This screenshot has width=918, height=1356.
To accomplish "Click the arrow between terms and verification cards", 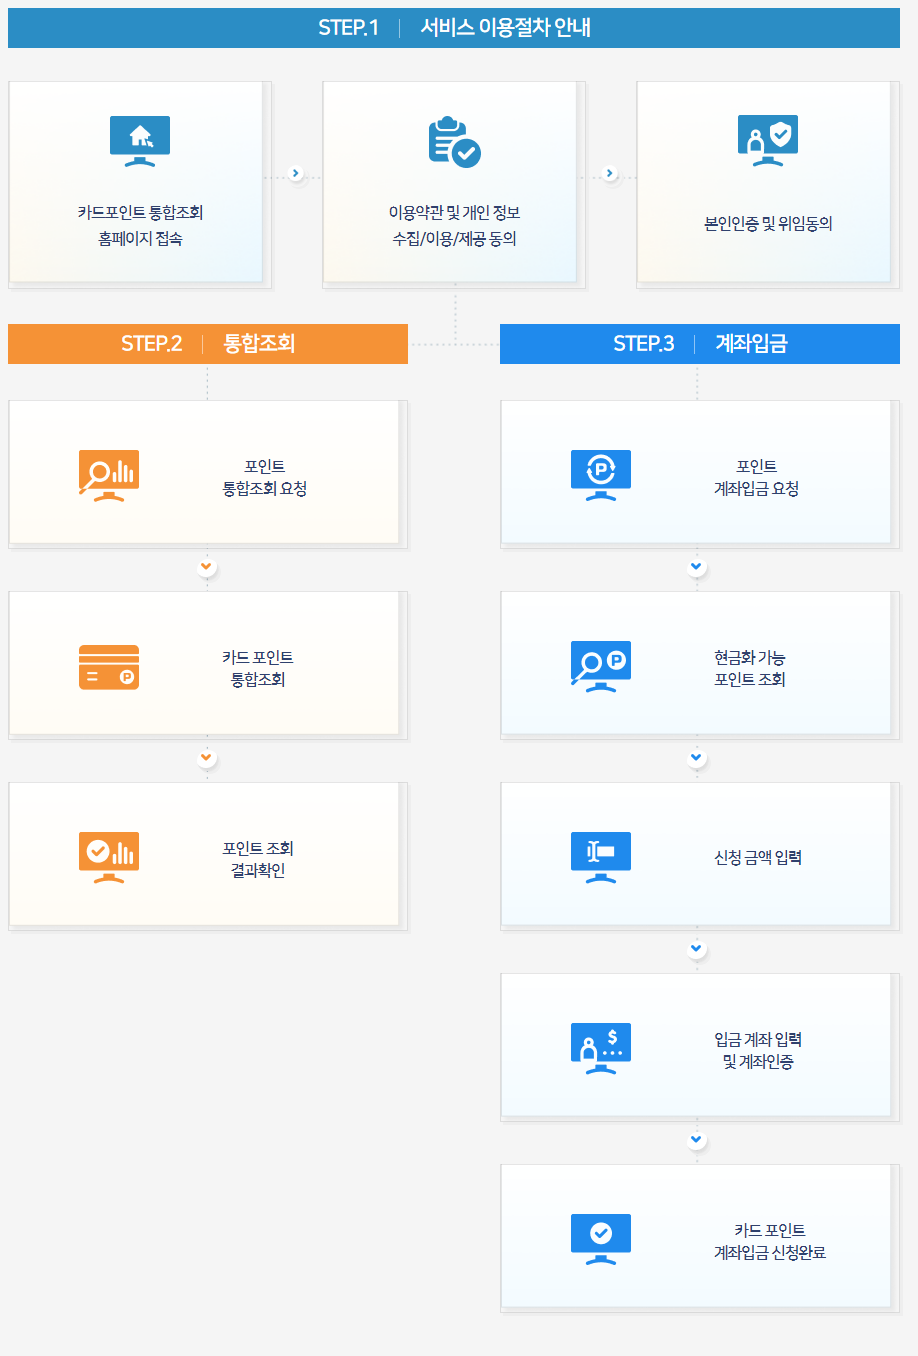I will (610, 173).
